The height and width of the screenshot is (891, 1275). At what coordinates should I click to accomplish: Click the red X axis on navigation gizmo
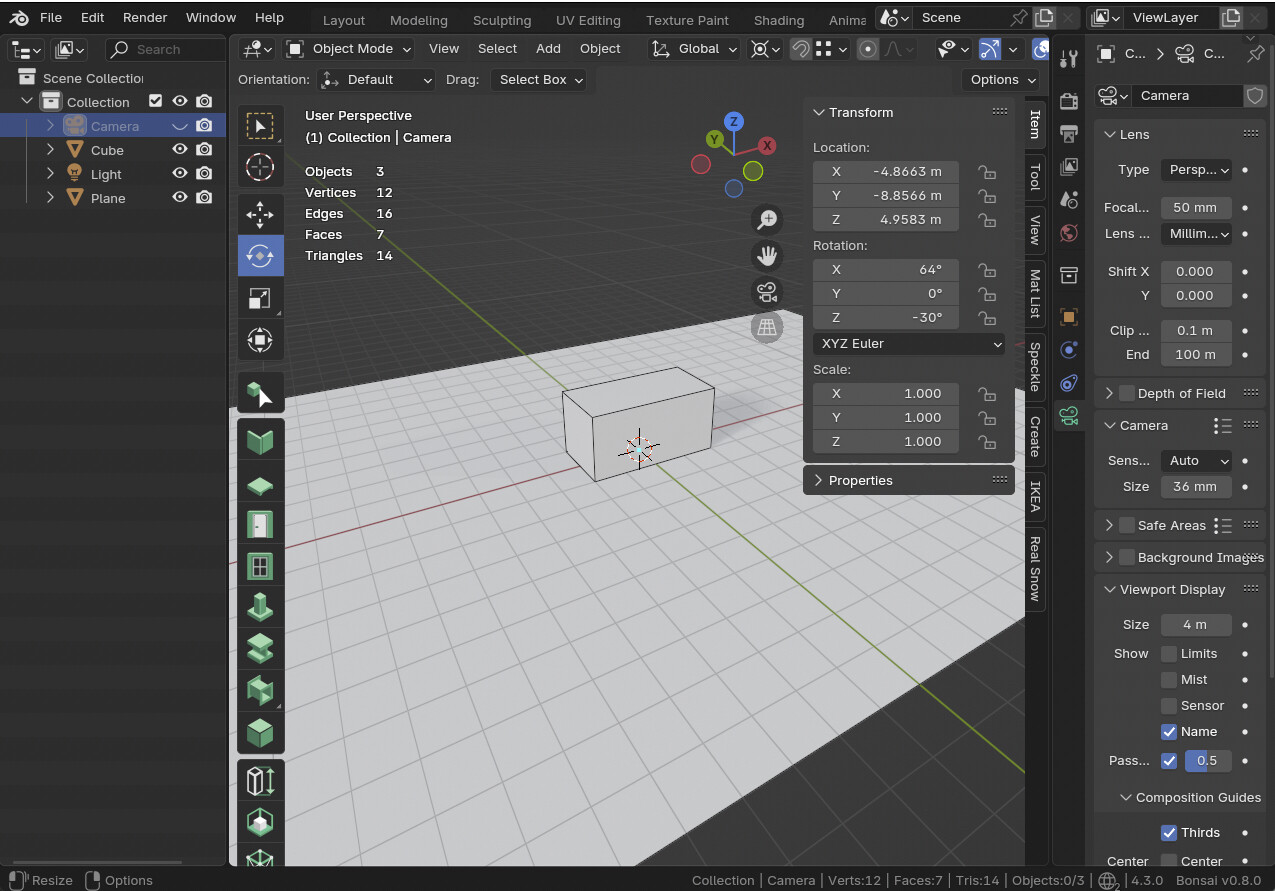click(767, 146)
